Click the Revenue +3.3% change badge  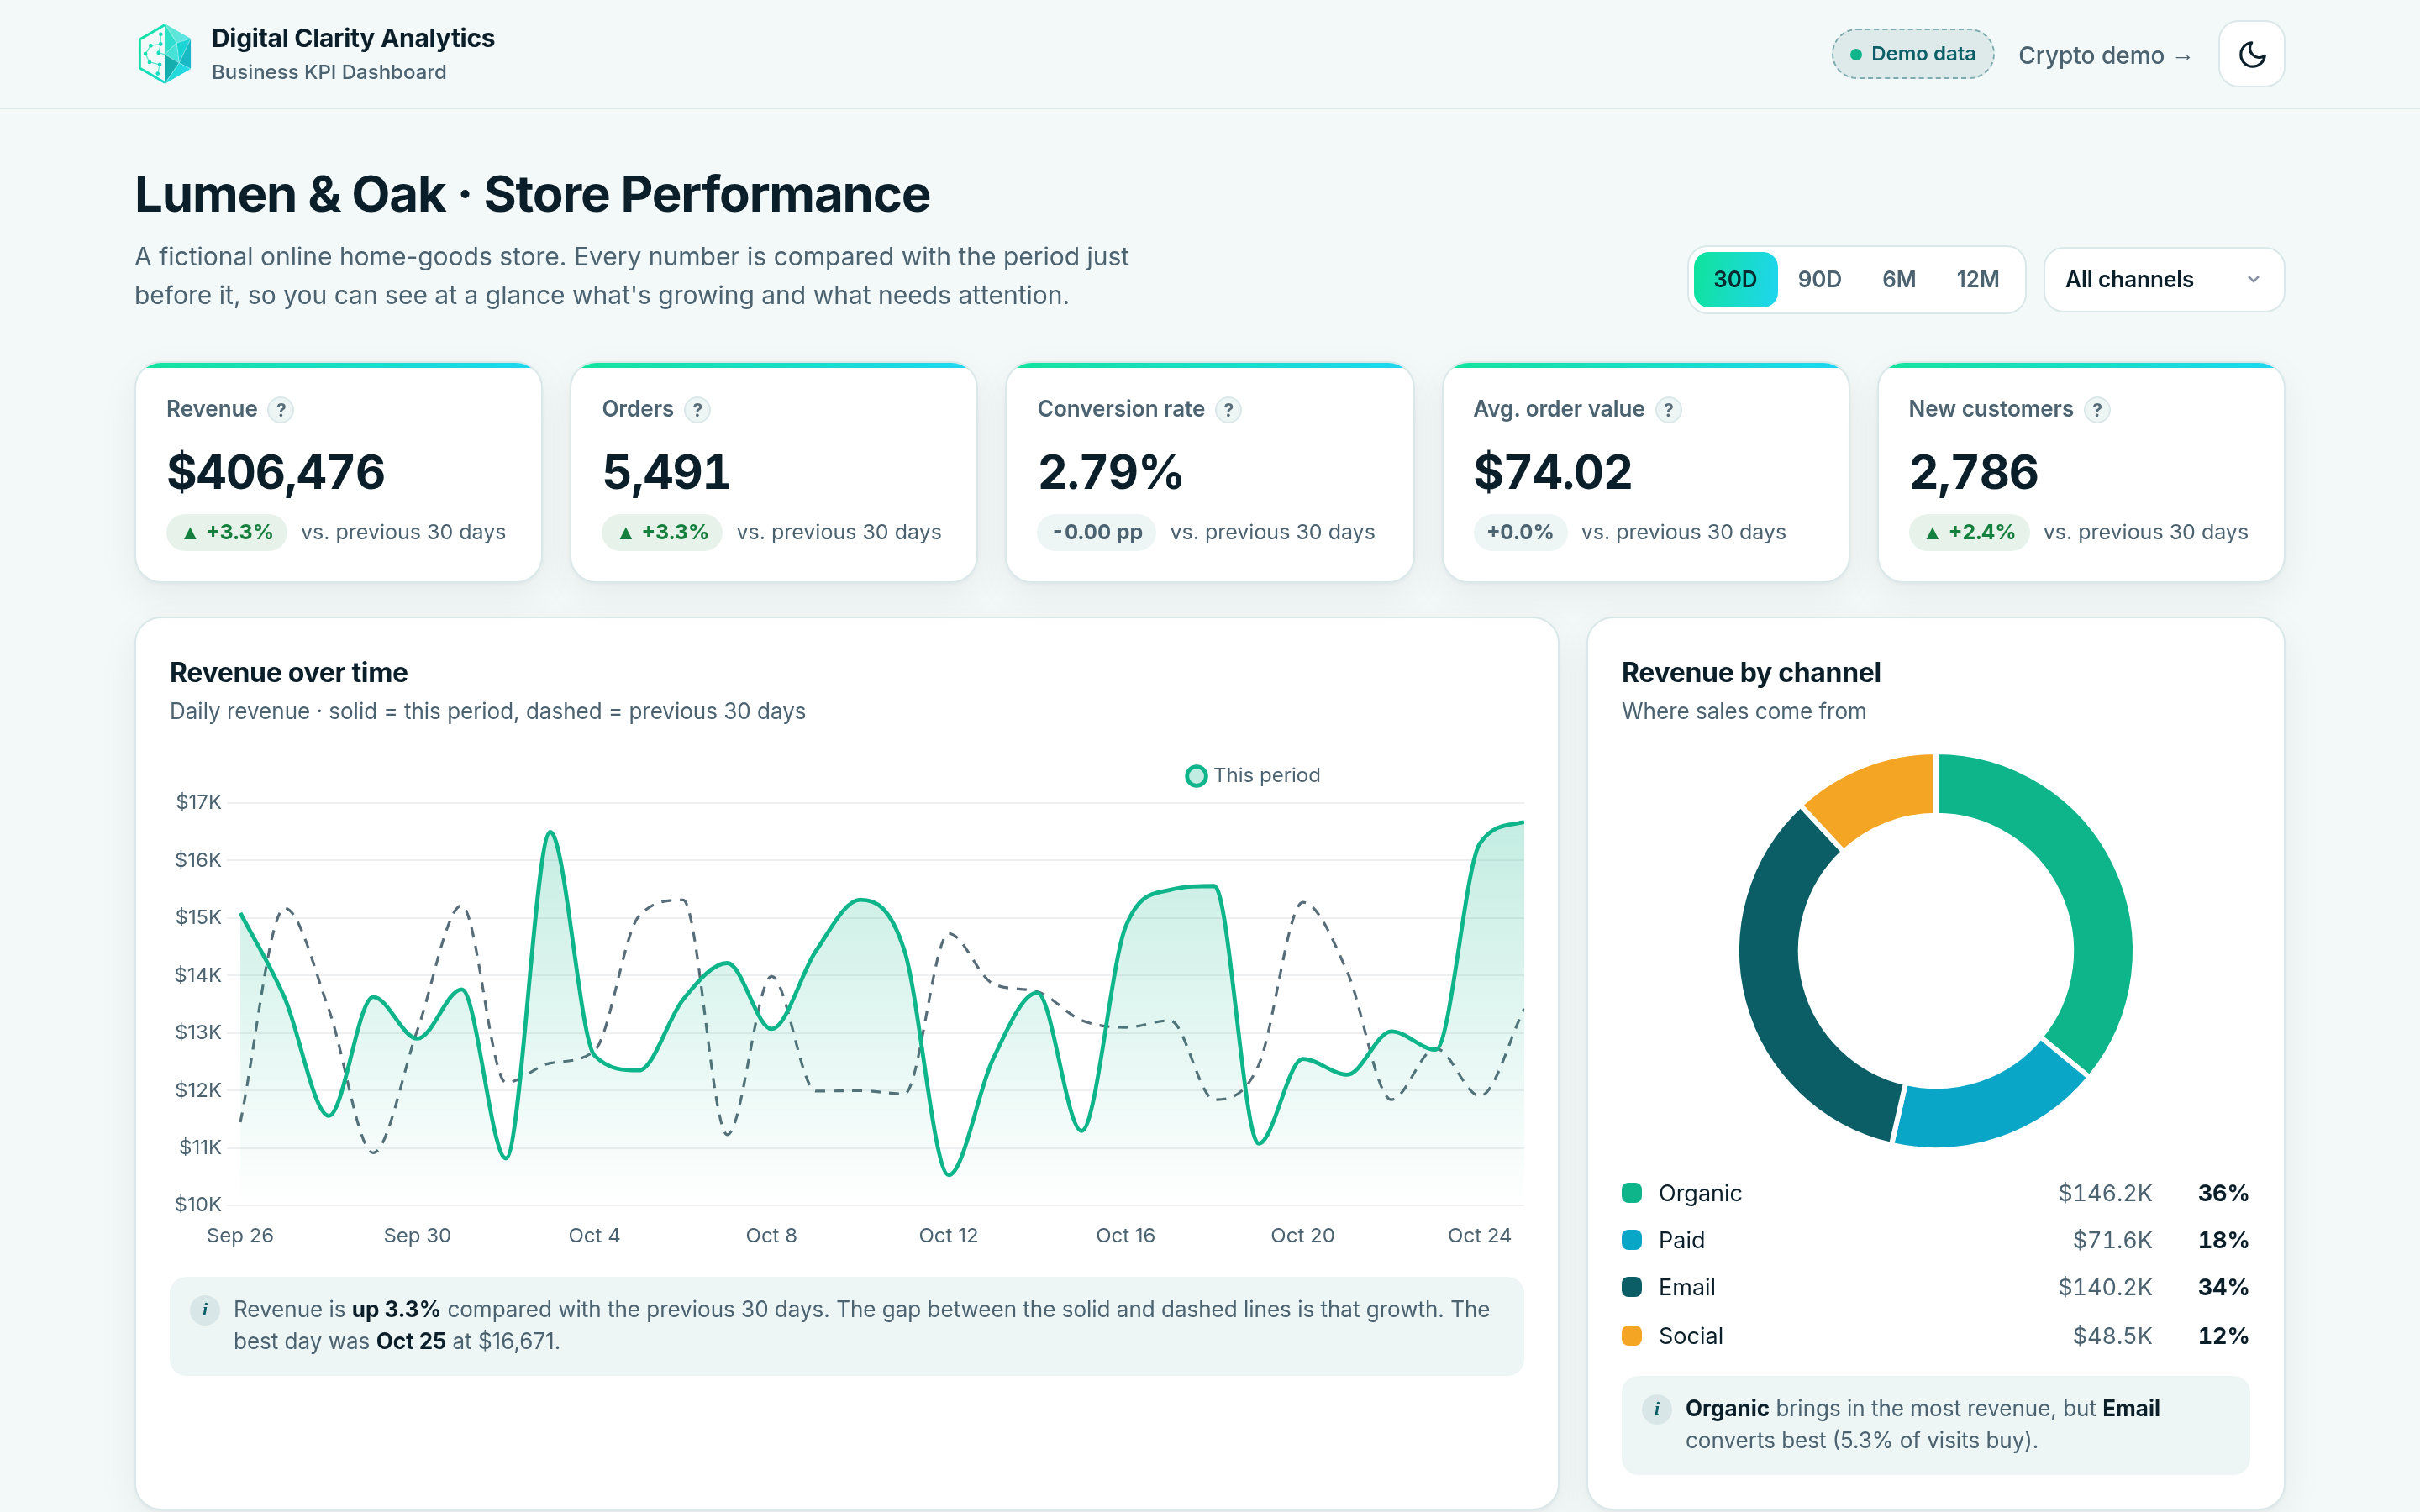point(227,533)
